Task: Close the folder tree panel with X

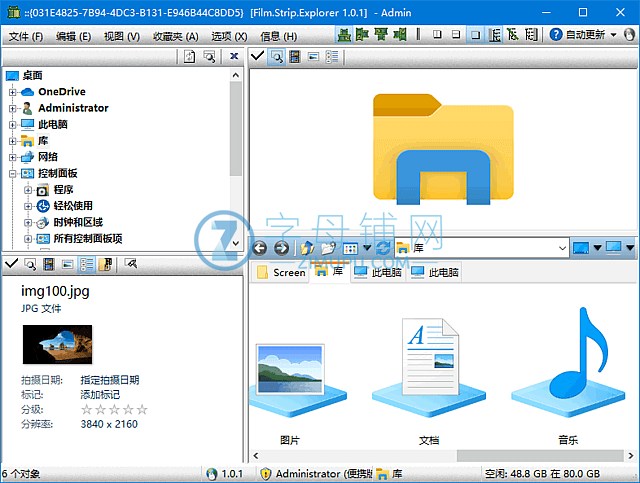Action: coord(234,56)
